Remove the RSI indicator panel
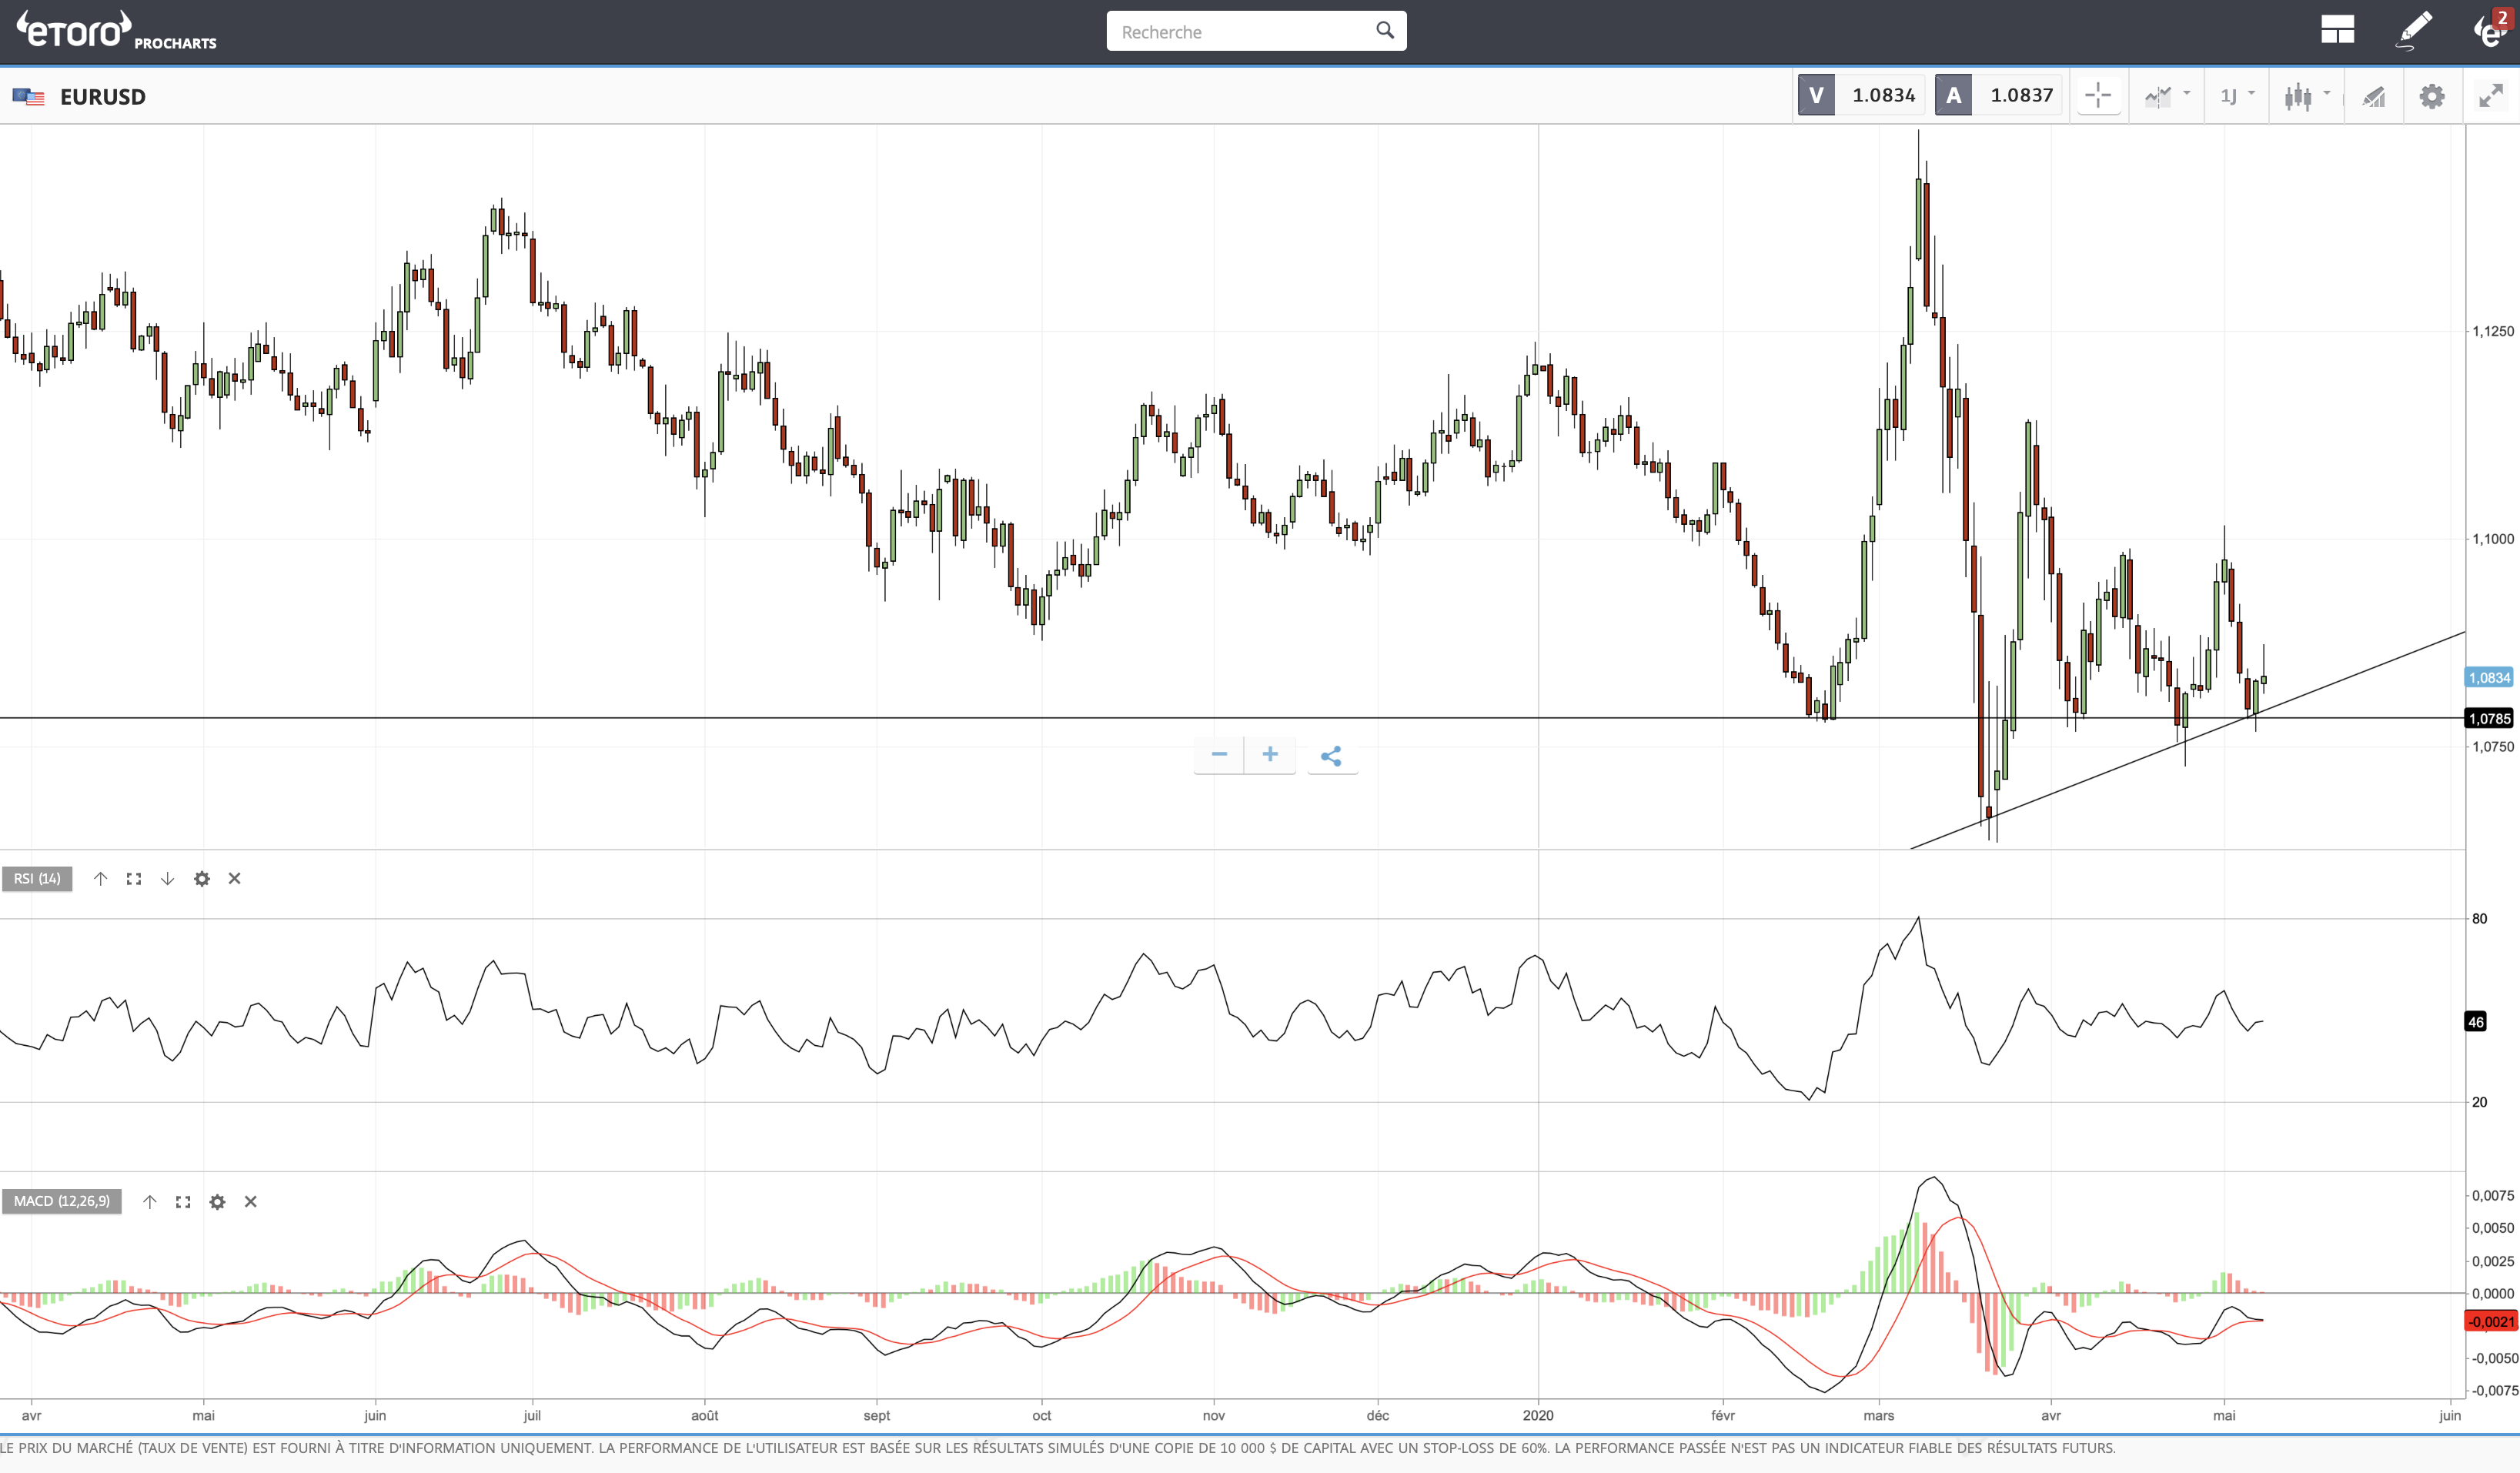 (235, 878)
